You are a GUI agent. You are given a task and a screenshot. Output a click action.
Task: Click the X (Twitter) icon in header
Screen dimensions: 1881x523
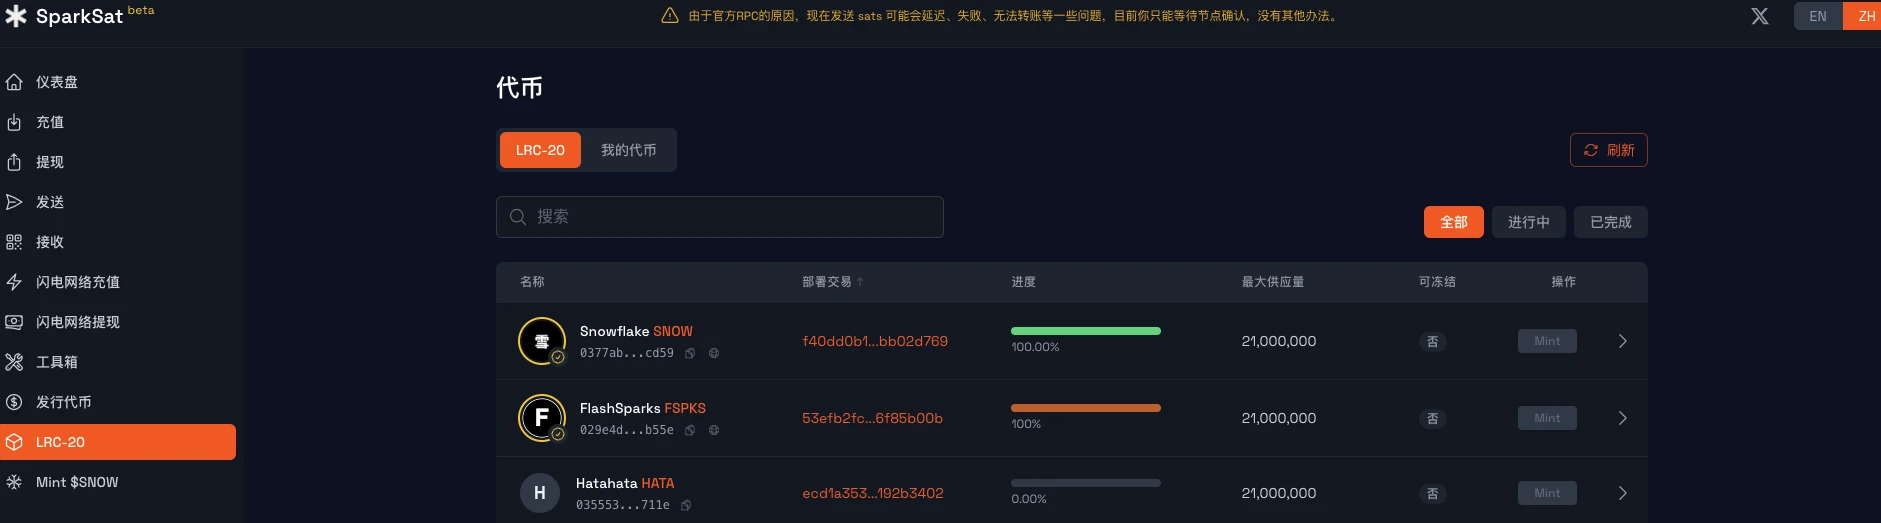[1759, 16]
